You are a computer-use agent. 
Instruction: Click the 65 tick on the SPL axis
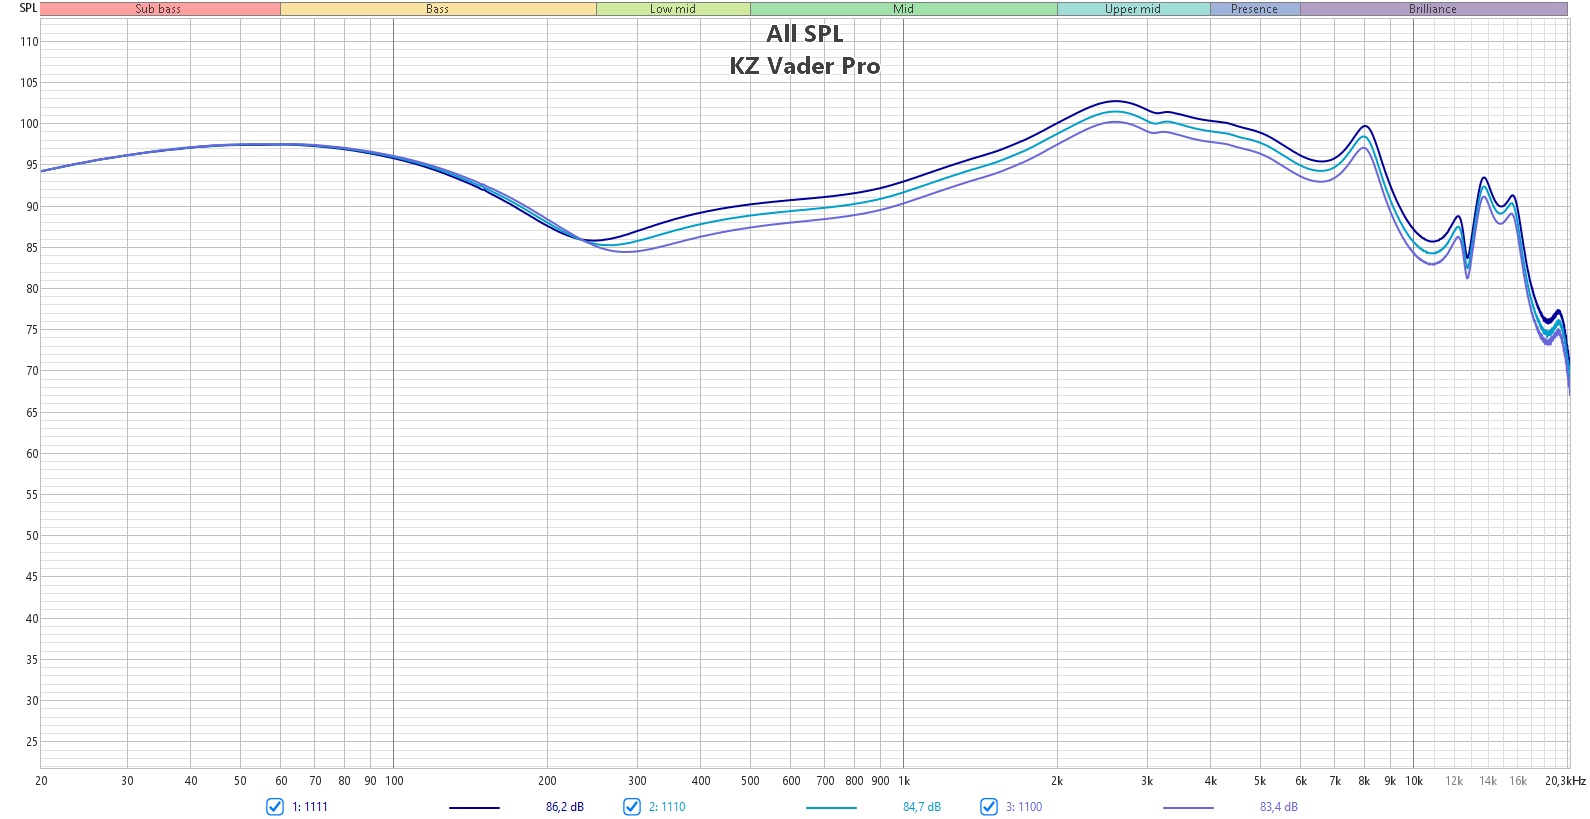coord(32,412)
